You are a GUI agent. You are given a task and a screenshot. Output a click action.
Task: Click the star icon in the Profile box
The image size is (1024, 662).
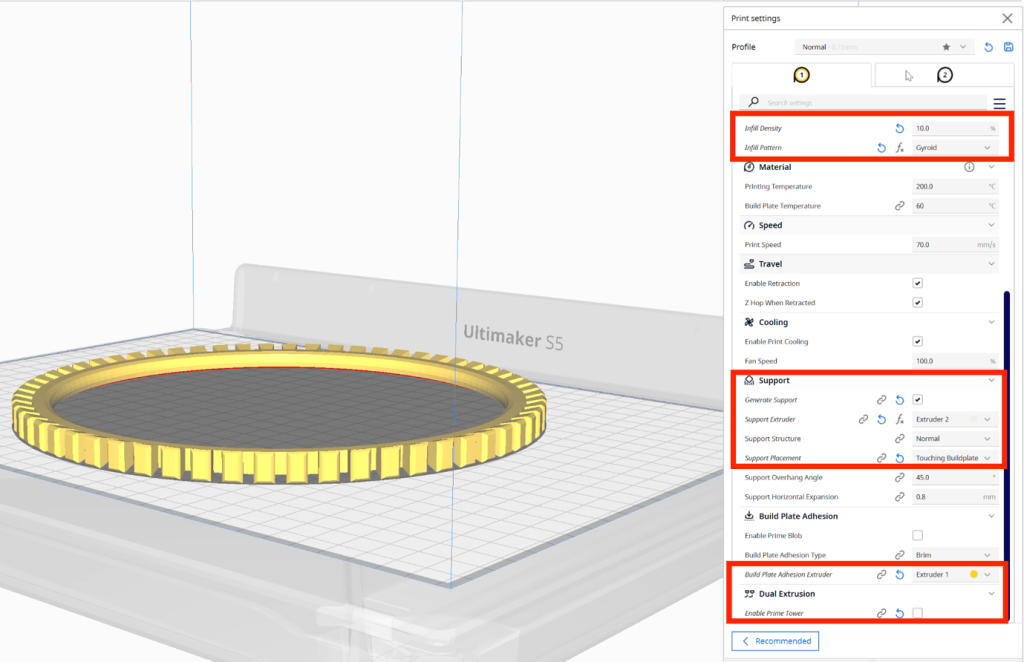pyautogui.click(x=946, y=47)
